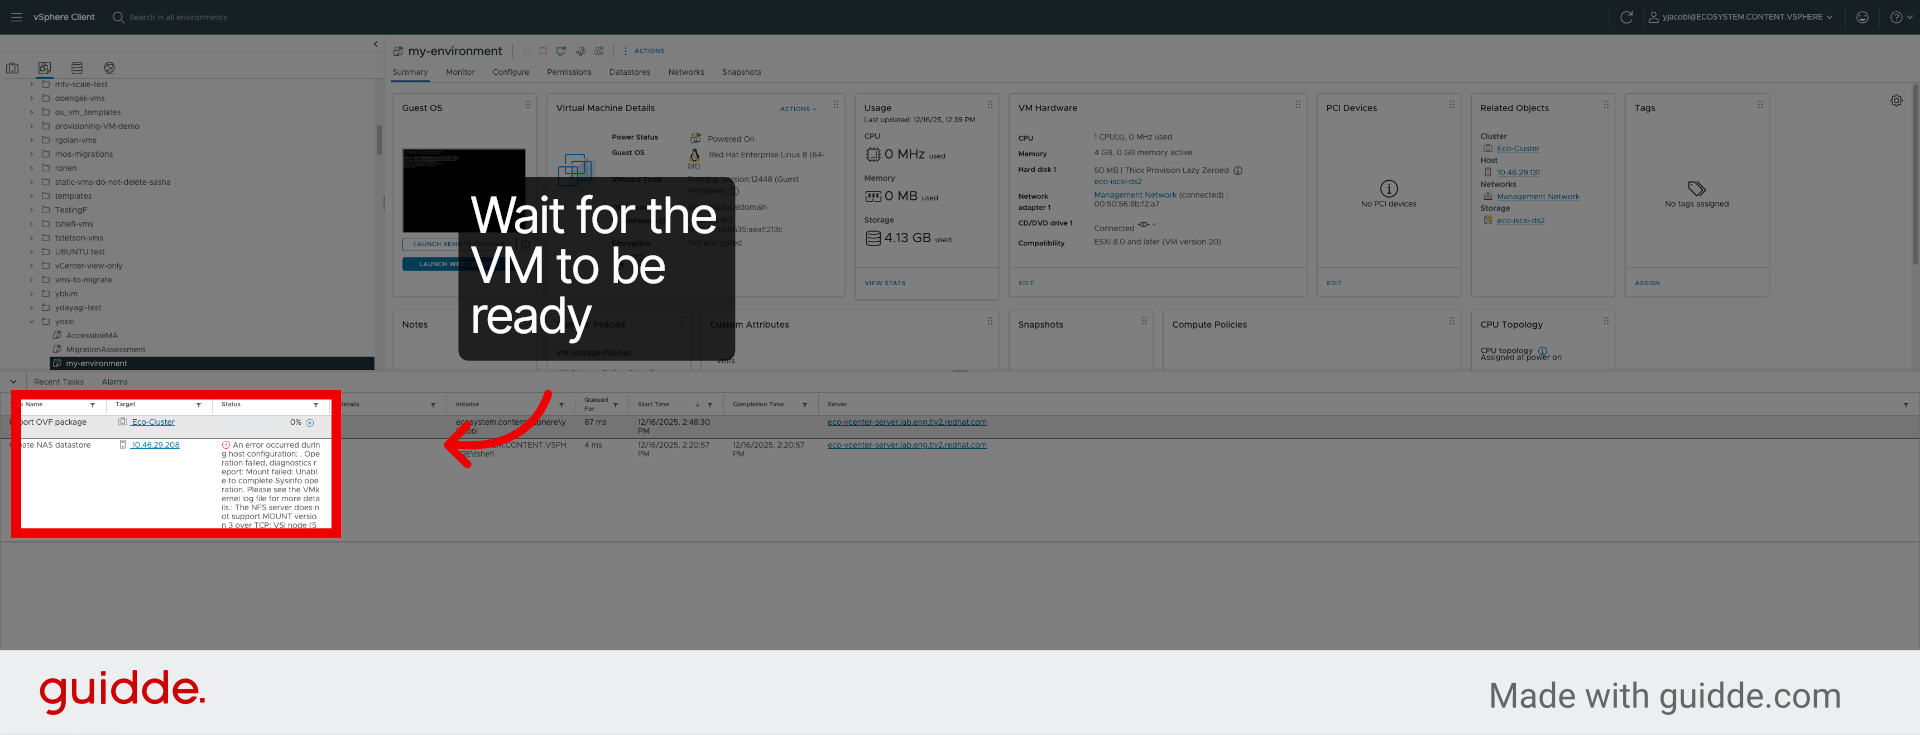Viewport: 1920px width, 735px height.
Task: Collapse the Recent Tasks bottom panel
Action: pos(13,381)
